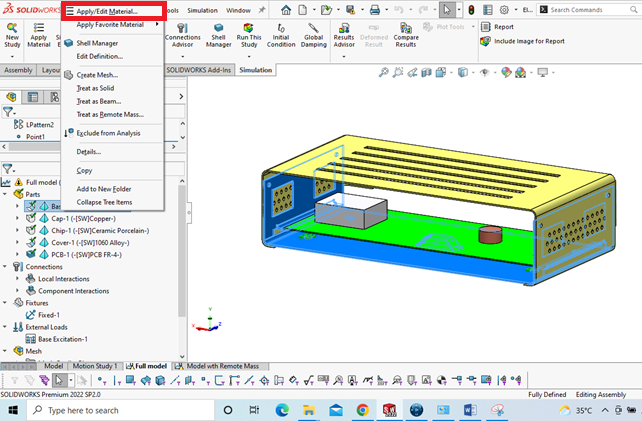Viewport: 642px width, 421px height.
Task: Open Model with Remote Mass tab
Action: (222, 366)
